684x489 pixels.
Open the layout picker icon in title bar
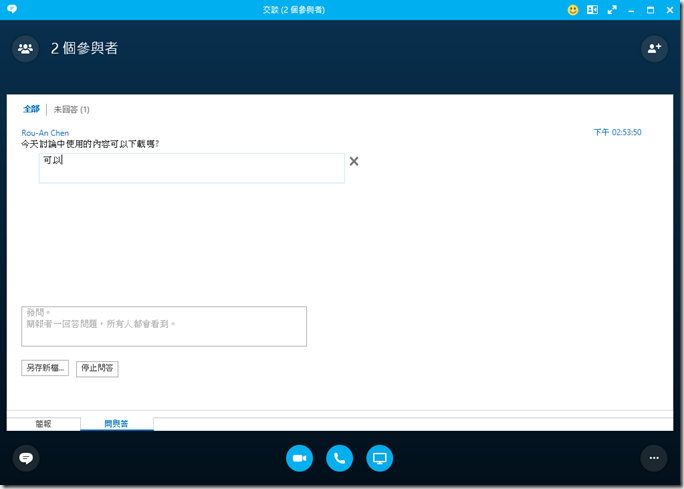pyautogui.click(x=592, y=10)
